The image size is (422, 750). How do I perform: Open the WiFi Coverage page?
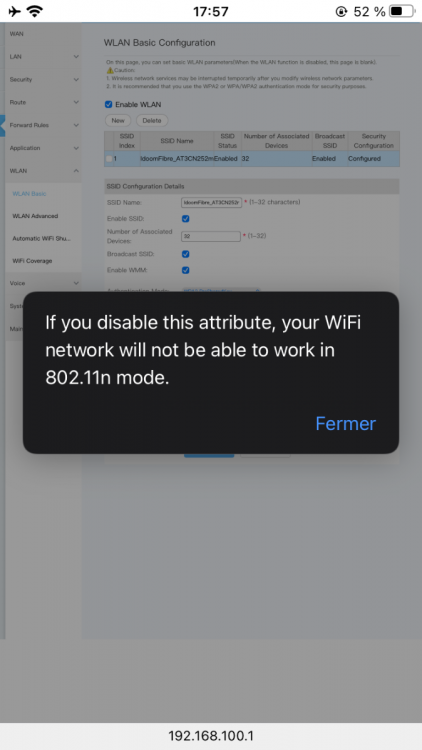(32, 261)
